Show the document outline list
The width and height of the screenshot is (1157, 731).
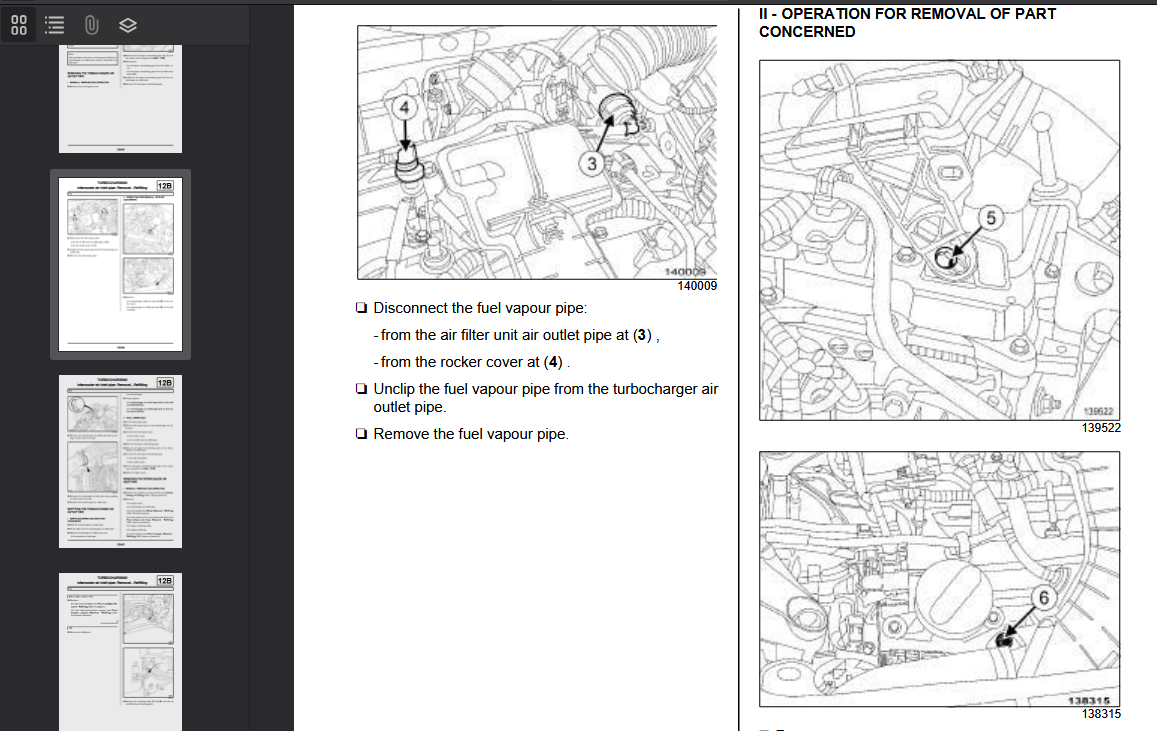pos(55,25)
